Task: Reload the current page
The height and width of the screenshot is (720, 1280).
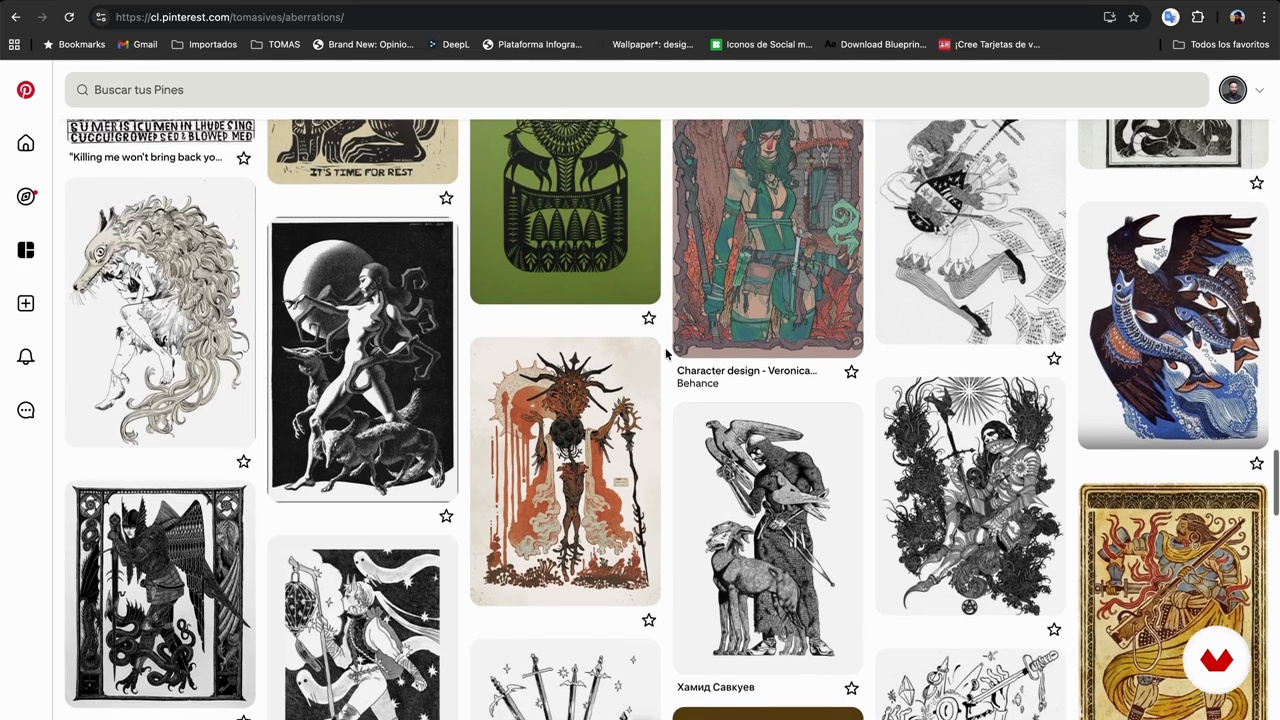Action: 69,17
